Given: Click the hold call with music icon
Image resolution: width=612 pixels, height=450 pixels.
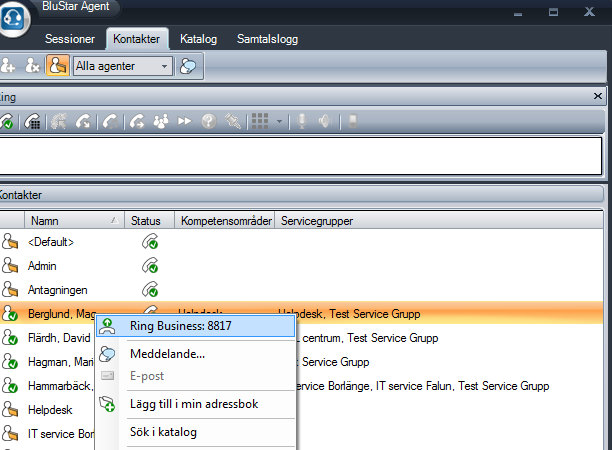Looking at the screenshot, I should coord(111,121).
